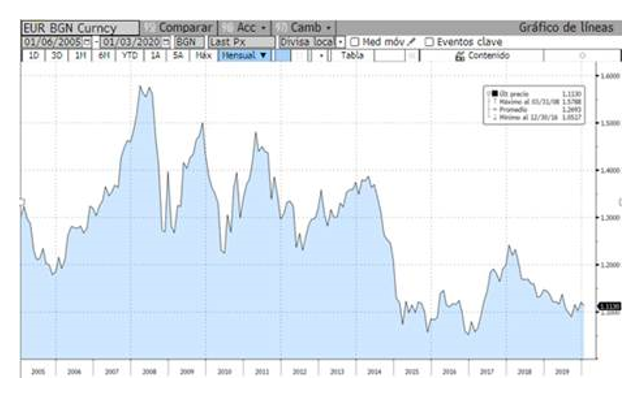
Task: Click the EUR BGN Curncy ticker field
Action: point(80,28)
